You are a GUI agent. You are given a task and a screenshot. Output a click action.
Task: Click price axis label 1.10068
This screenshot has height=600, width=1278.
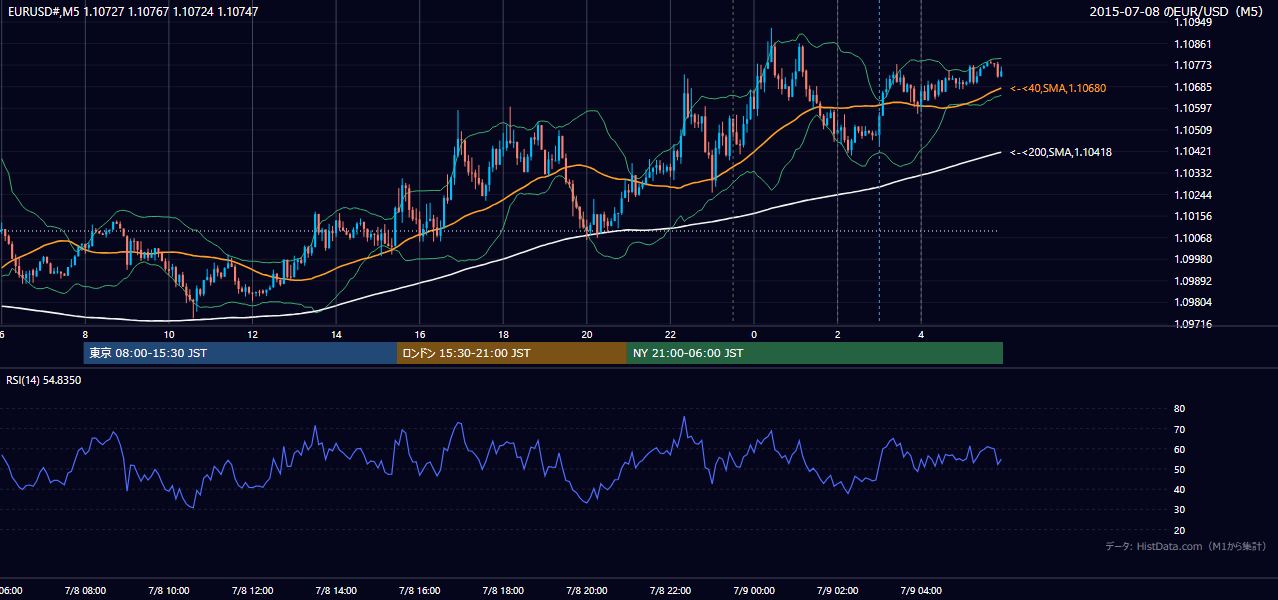click(x=1192, y=238)
